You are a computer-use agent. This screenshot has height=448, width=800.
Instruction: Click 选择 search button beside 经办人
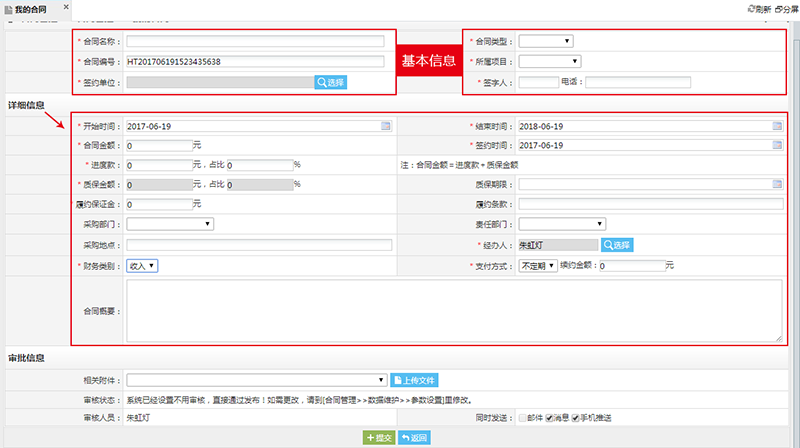[617, 244]
